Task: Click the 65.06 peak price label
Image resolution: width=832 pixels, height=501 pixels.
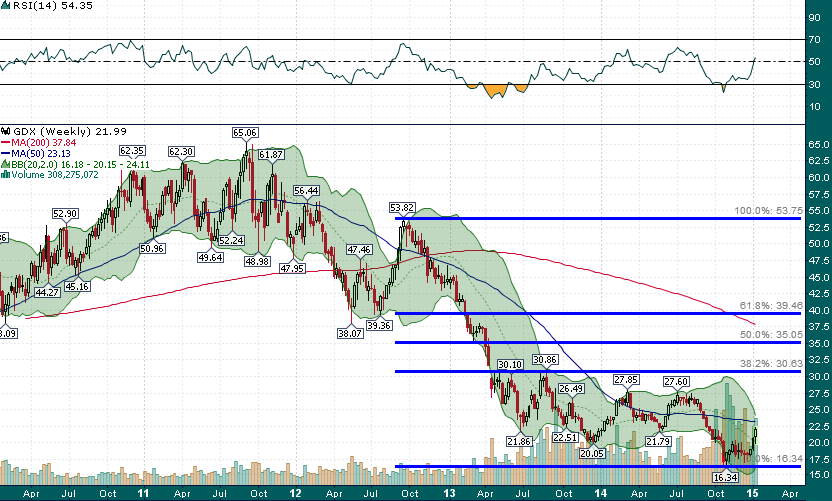Action: coord(245,133)
